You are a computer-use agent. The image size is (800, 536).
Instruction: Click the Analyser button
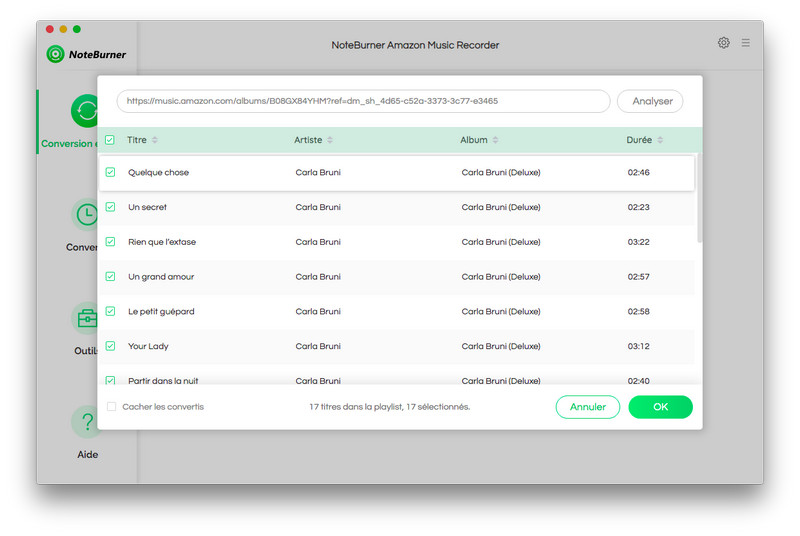[650, 101]
